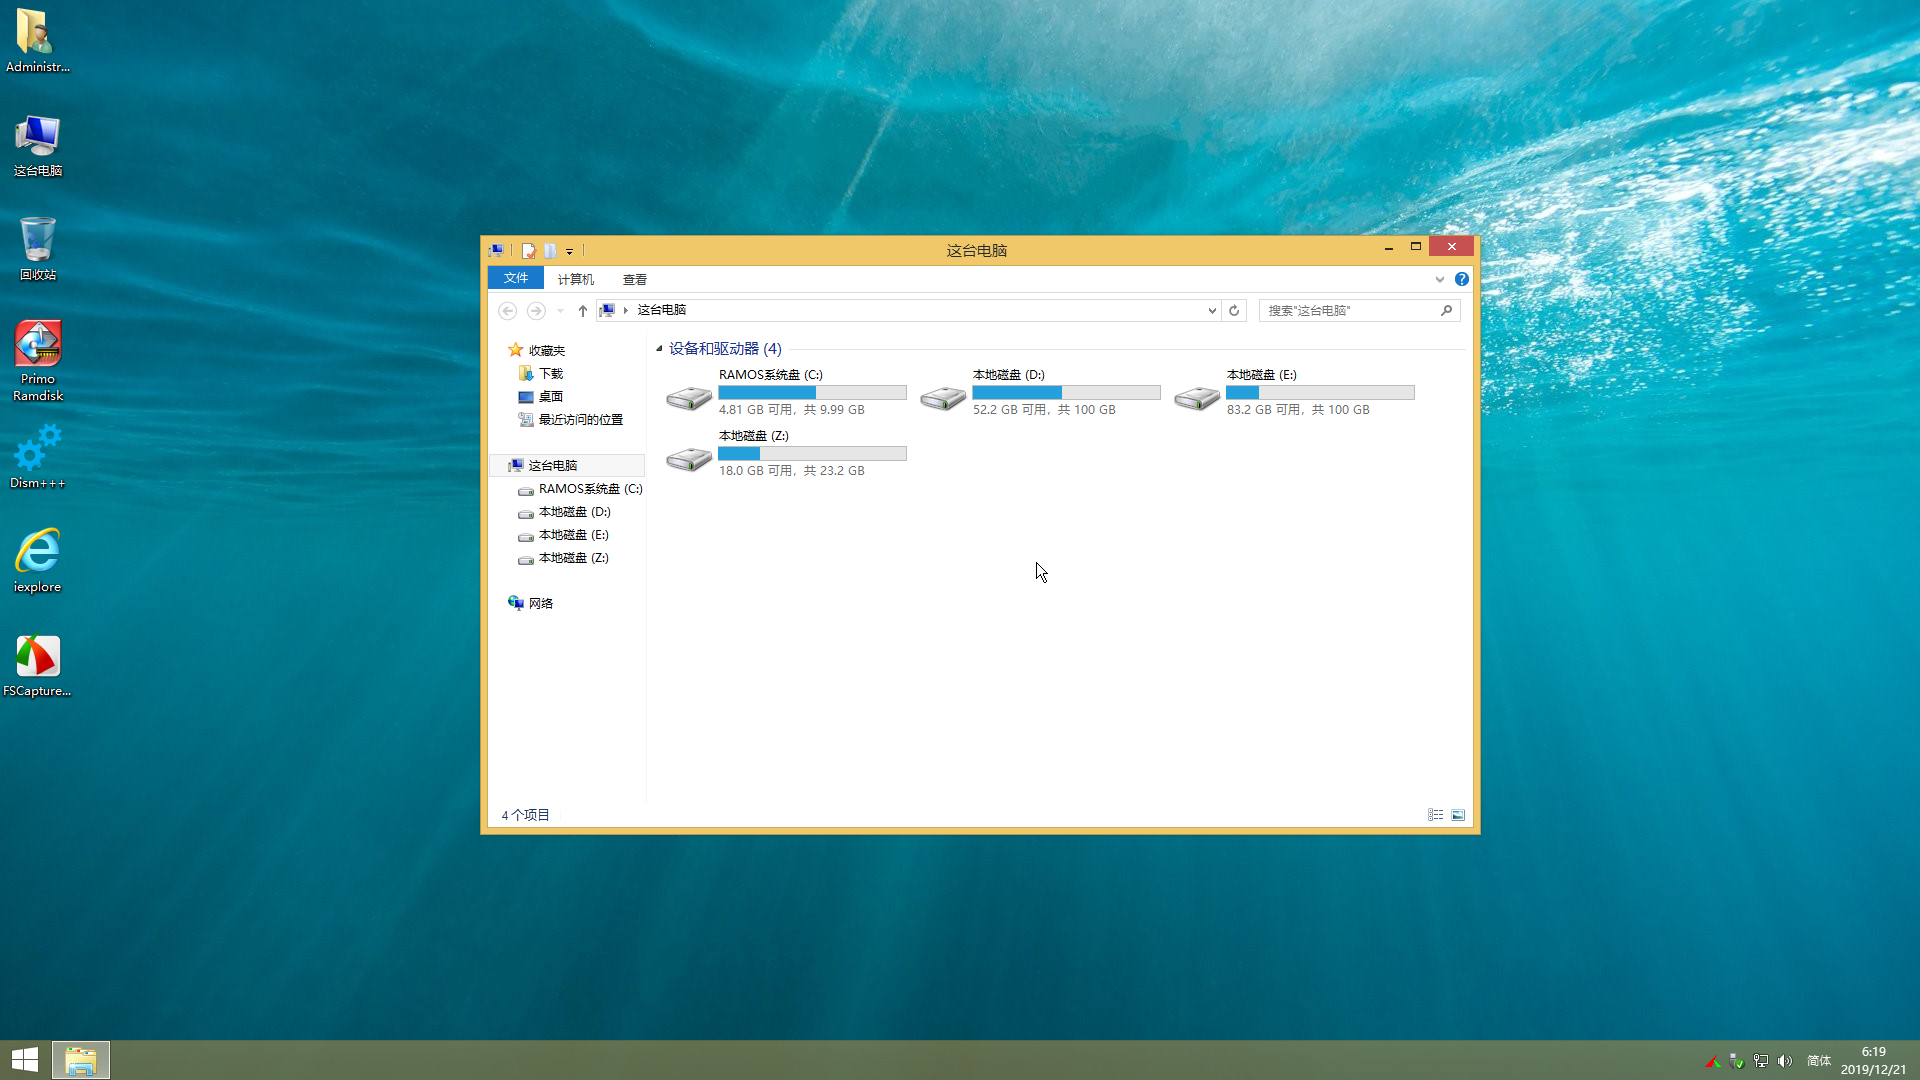
Task: Open Dism++ desktop shortcut
Action: pos(38,457)
